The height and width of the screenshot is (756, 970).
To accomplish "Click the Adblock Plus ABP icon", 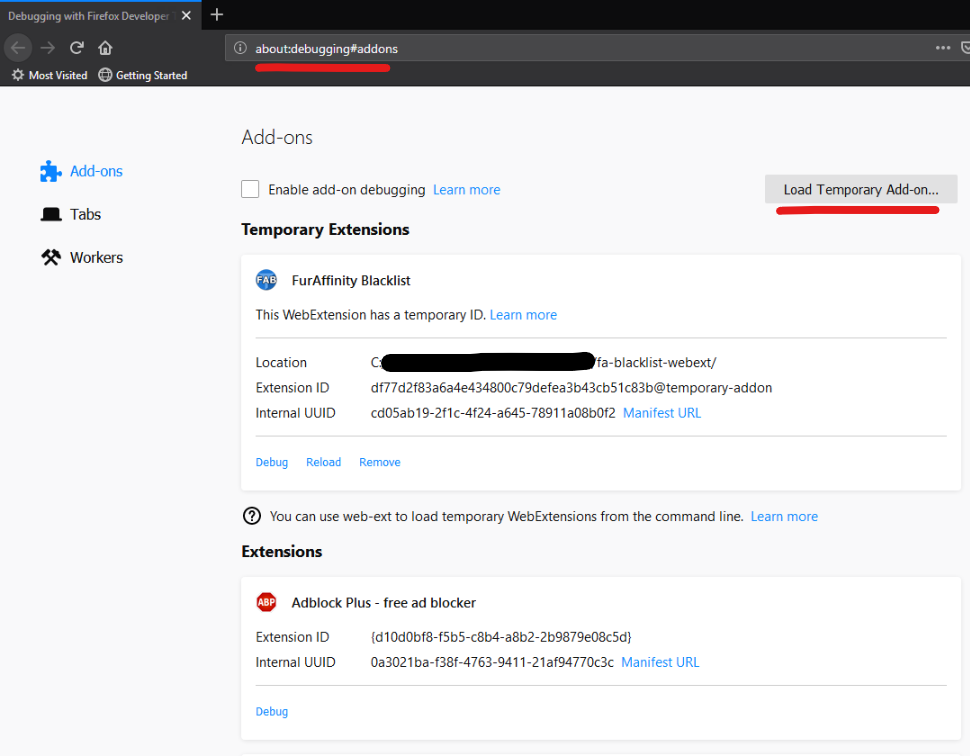I will tap(266, 602).
